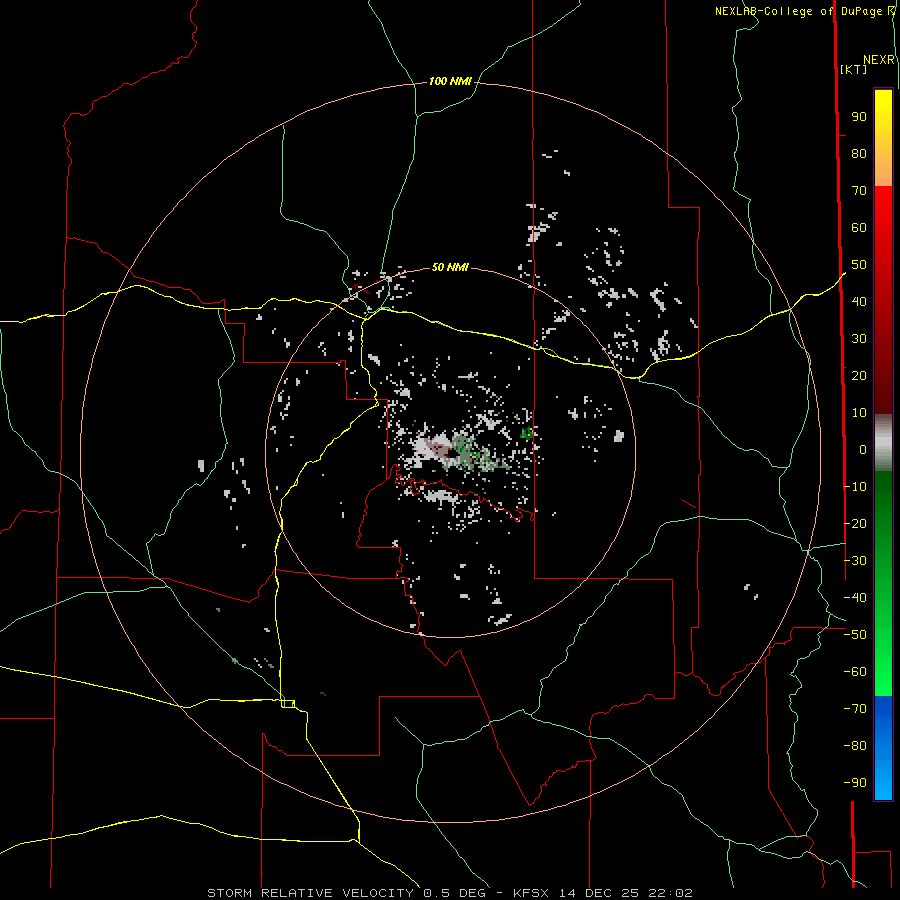Click the -20 value on the velocity scale
The width and height of the screenshot is (900, 900).
(x=855, y=524)
